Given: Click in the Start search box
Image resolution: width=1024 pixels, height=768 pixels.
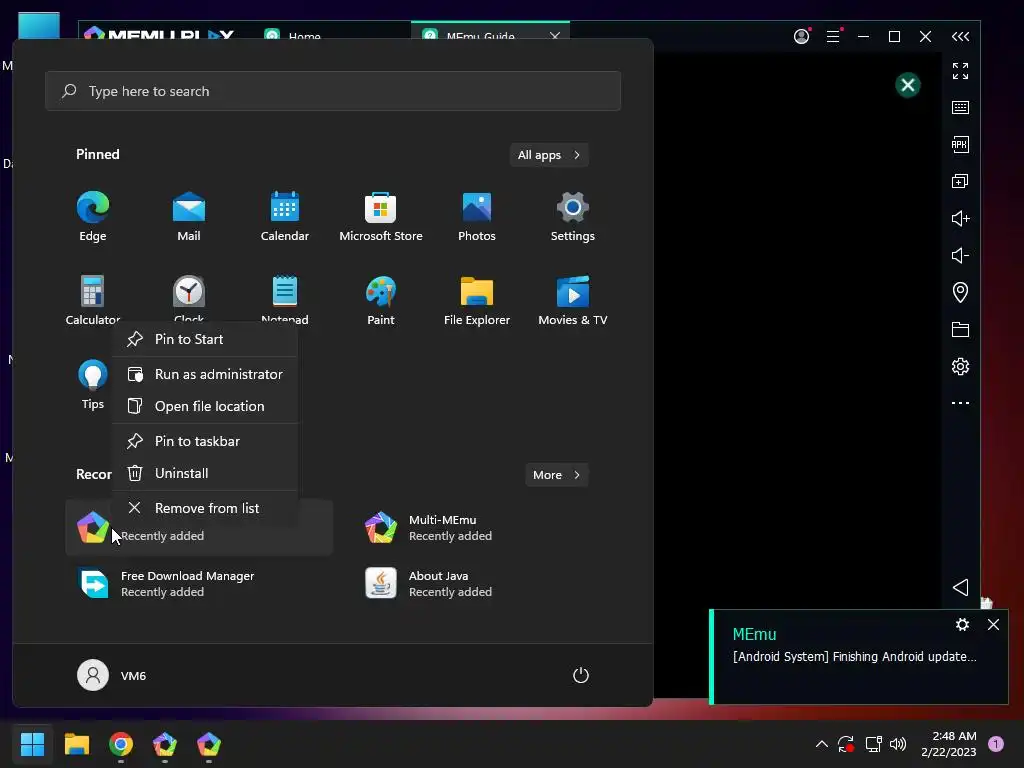Looking at the screenshot, I should point(333,91).
